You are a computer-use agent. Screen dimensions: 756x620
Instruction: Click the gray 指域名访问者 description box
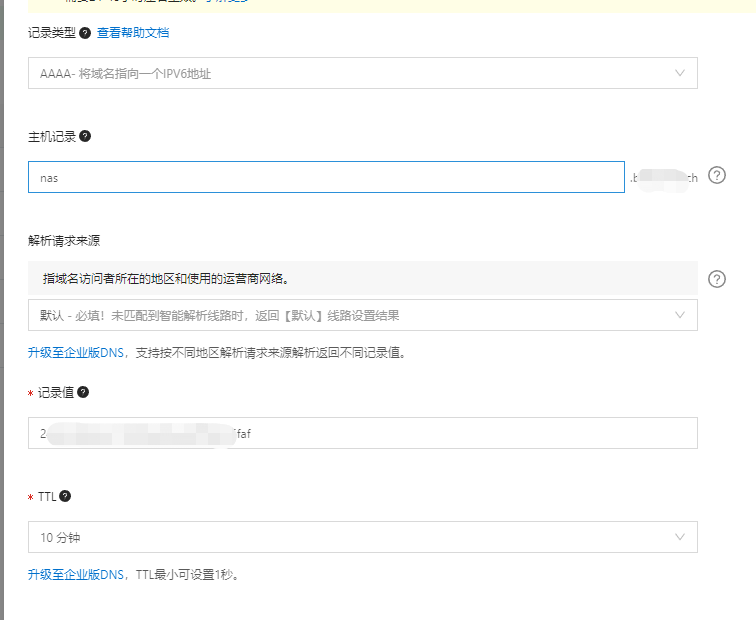tap(362, 278)
